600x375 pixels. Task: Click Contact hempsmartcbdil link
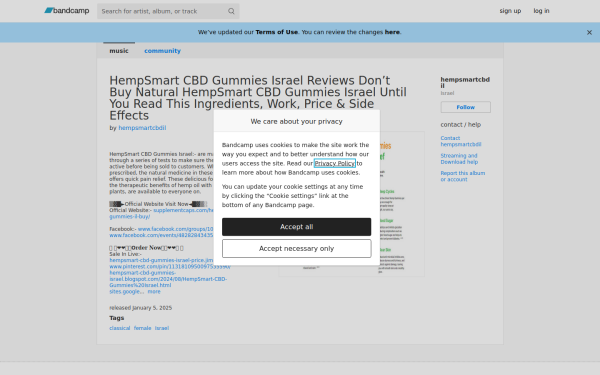[461, 141]
